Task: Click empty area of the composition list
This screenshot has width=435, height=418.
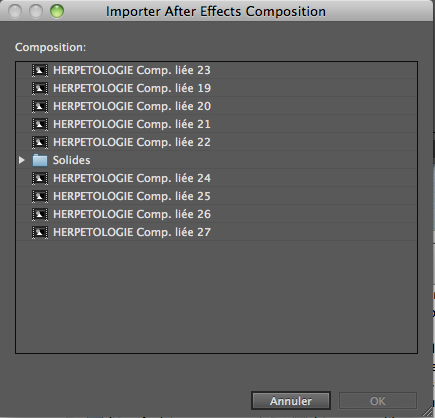Action: pos(216,297)
